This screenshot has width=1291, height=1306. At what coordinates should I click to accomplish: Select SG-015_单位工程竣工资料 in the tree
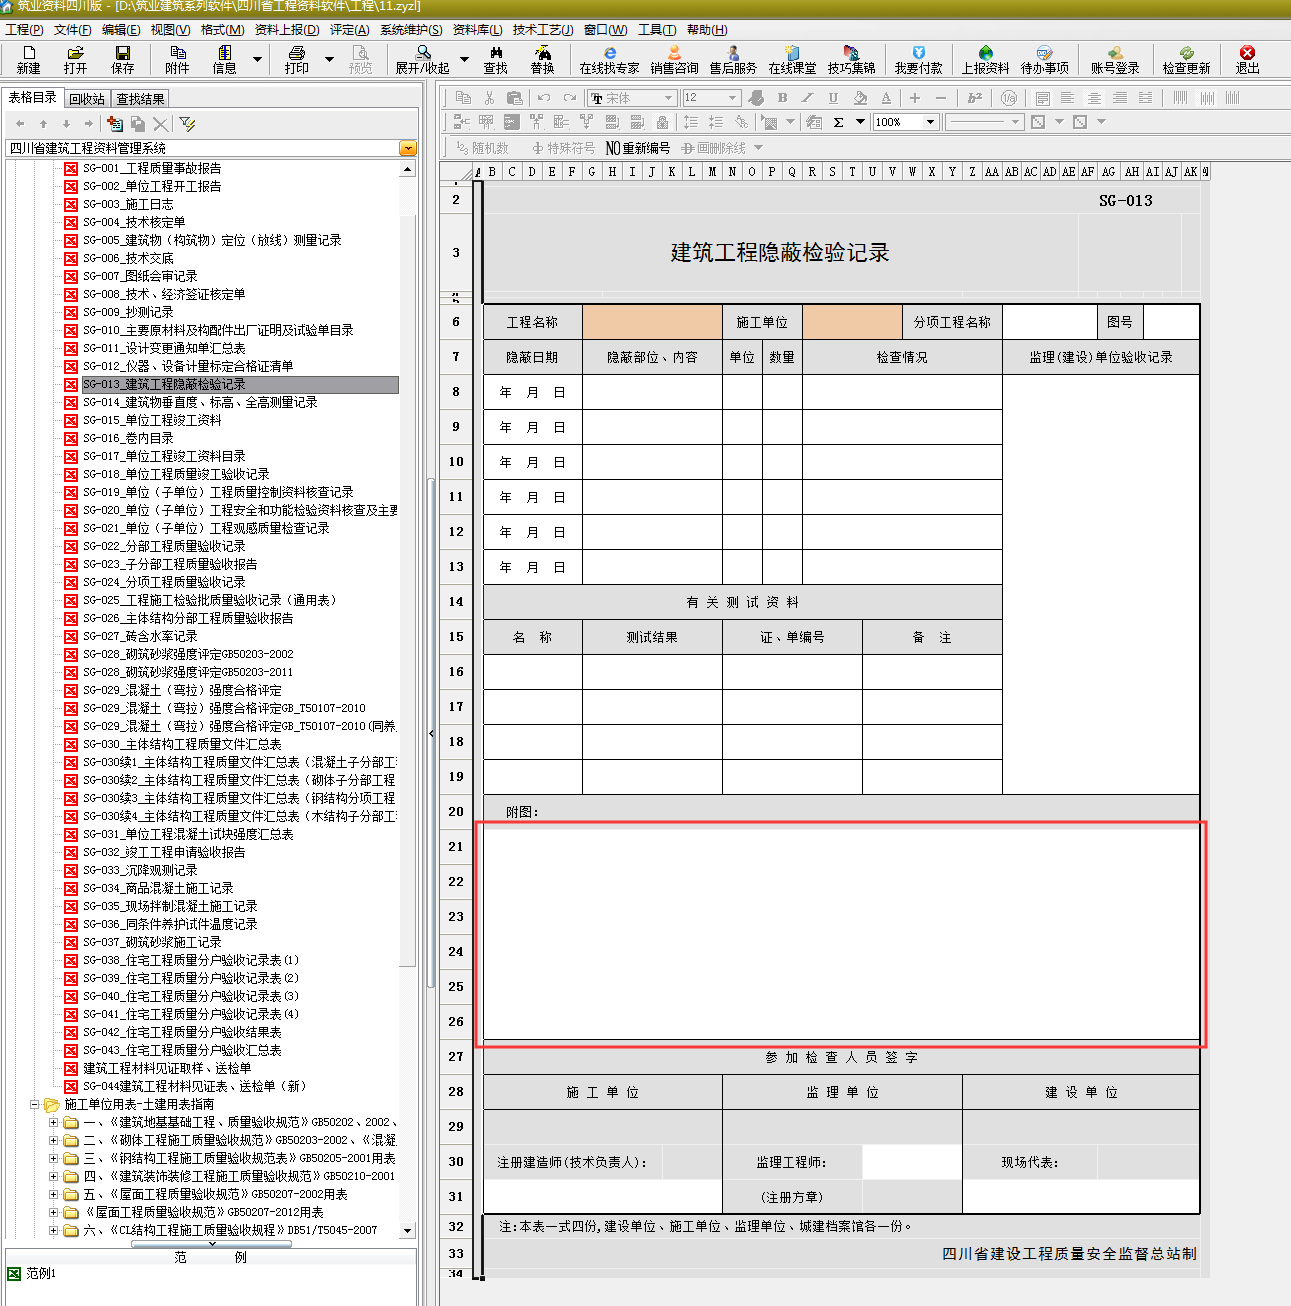pos(152,421)
